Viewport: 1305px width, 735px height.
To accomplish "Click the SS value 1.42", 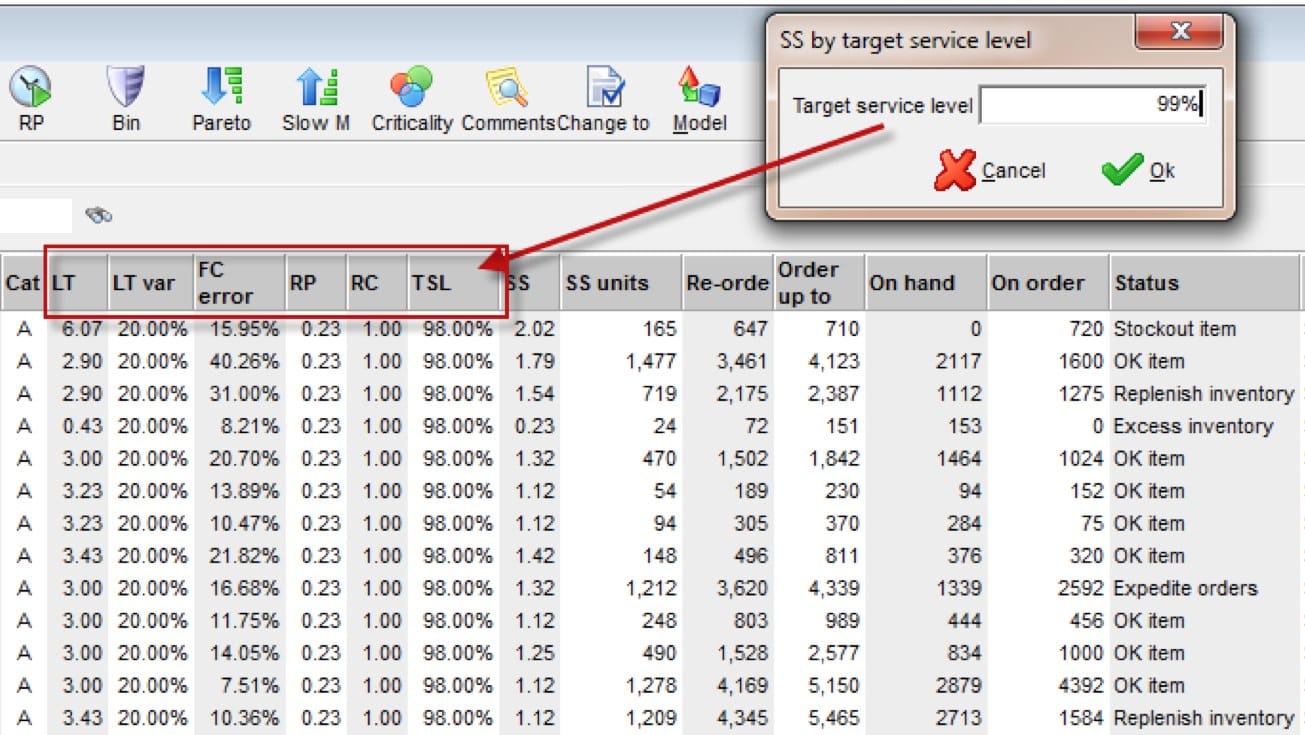I will click(534, 556).
